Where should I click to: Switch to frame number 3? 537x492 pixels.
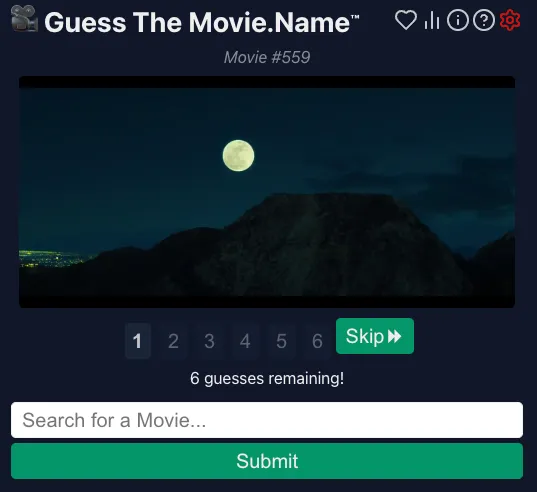209,341
